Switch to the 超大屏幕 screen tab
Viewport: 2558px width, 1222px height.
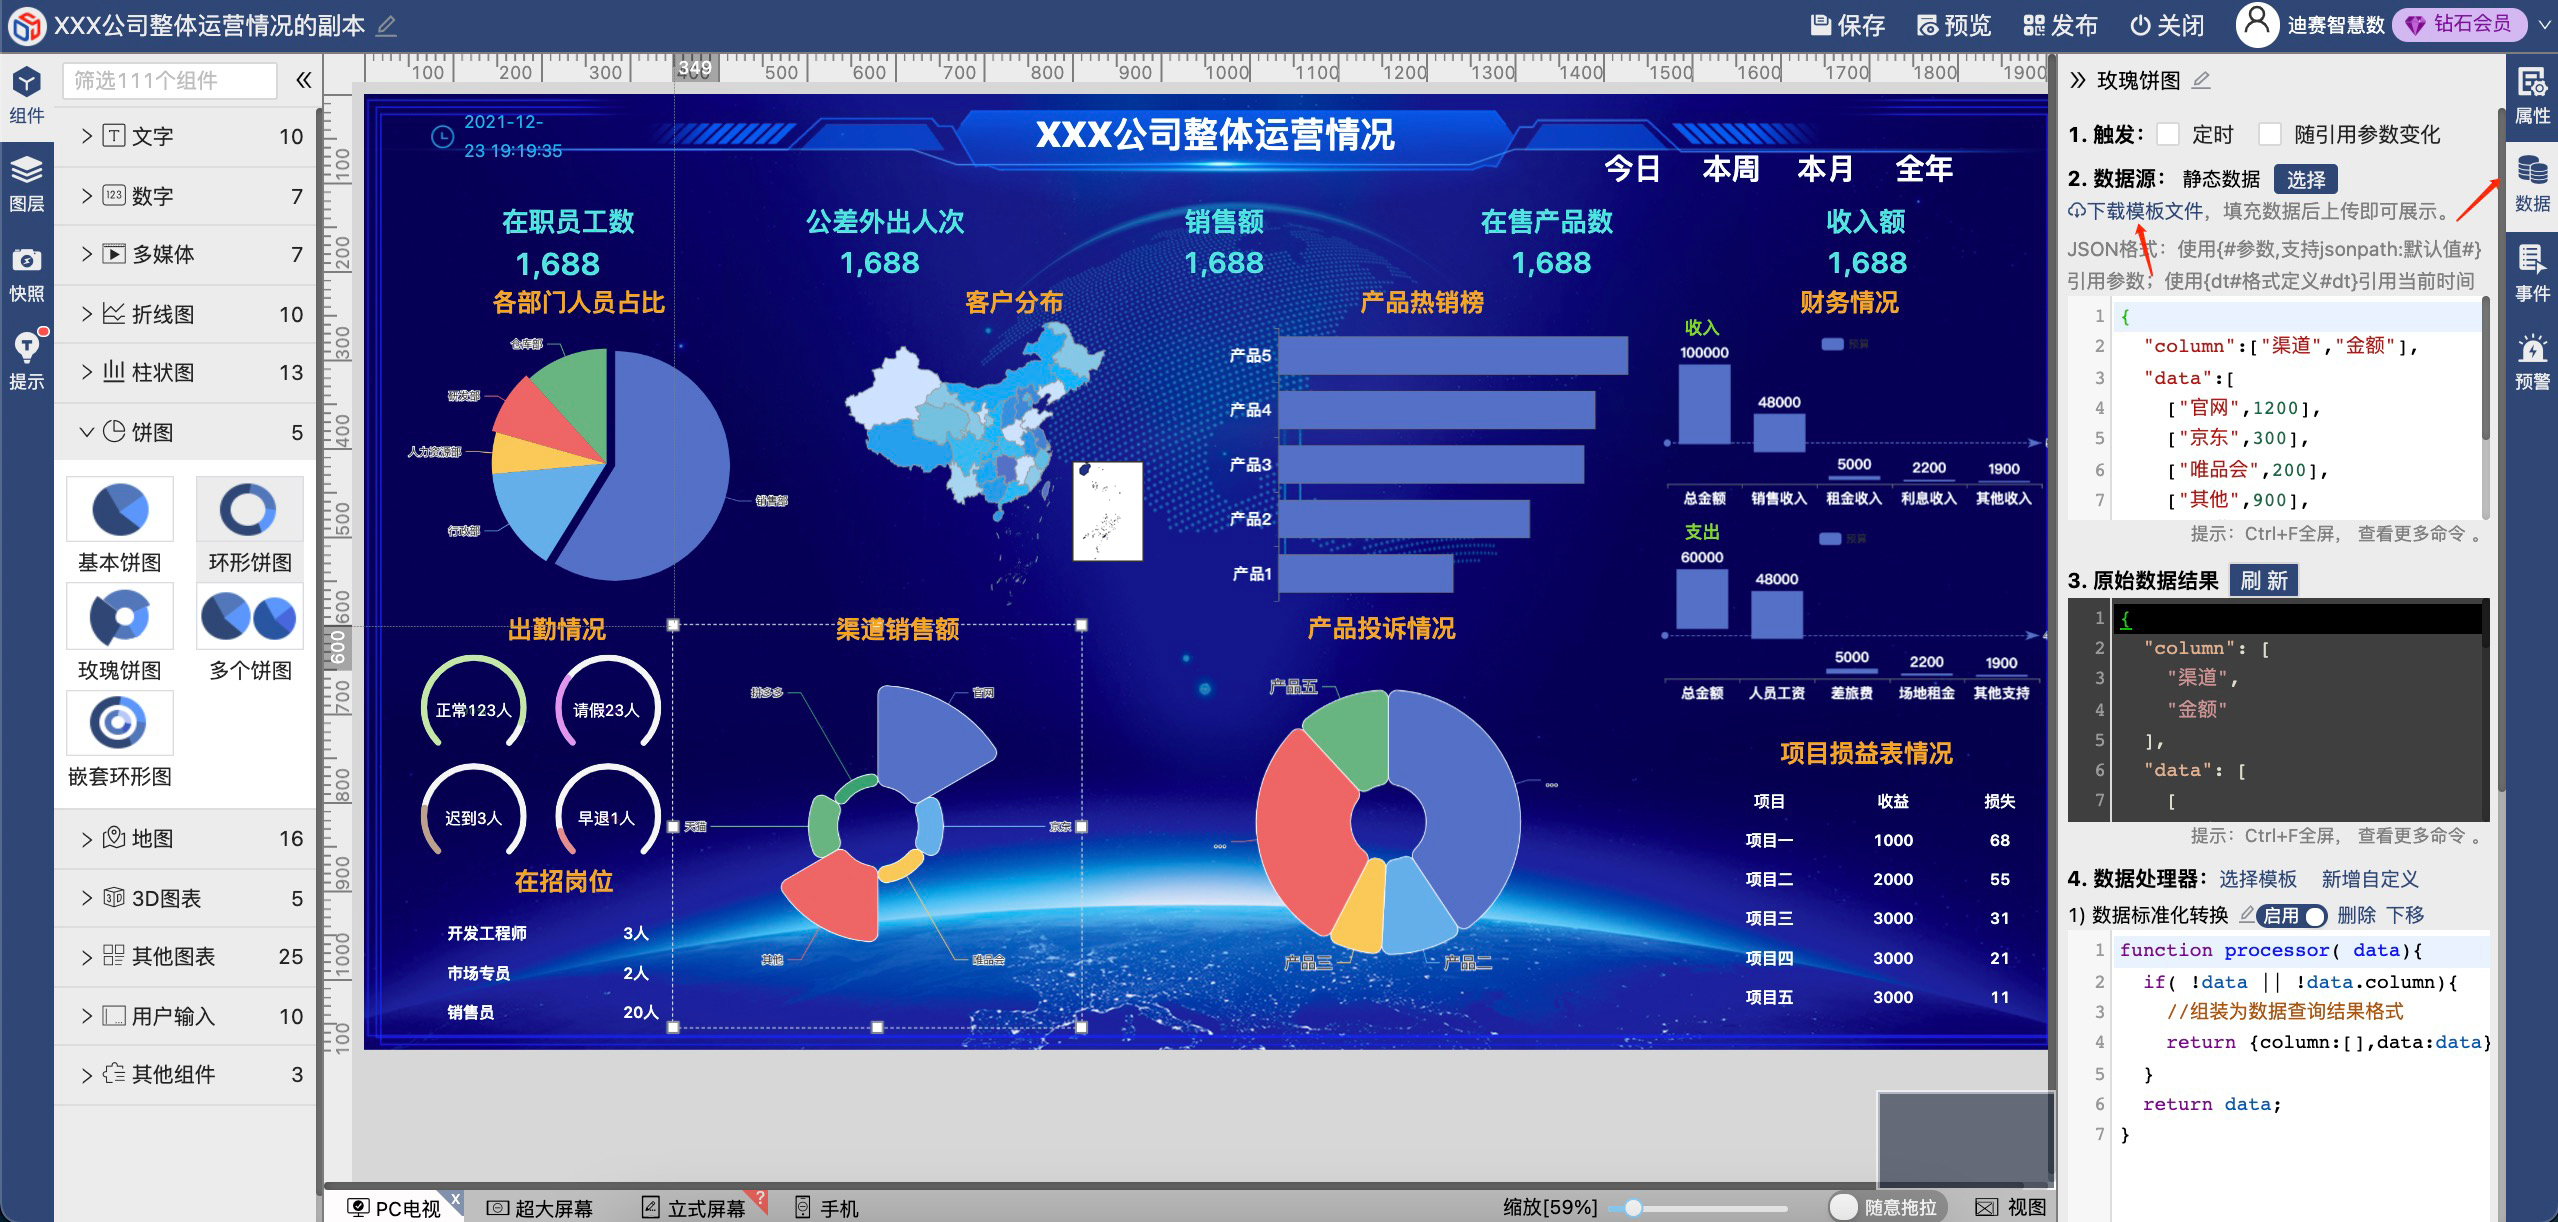pyautogui.click(x=540, y=1208)
